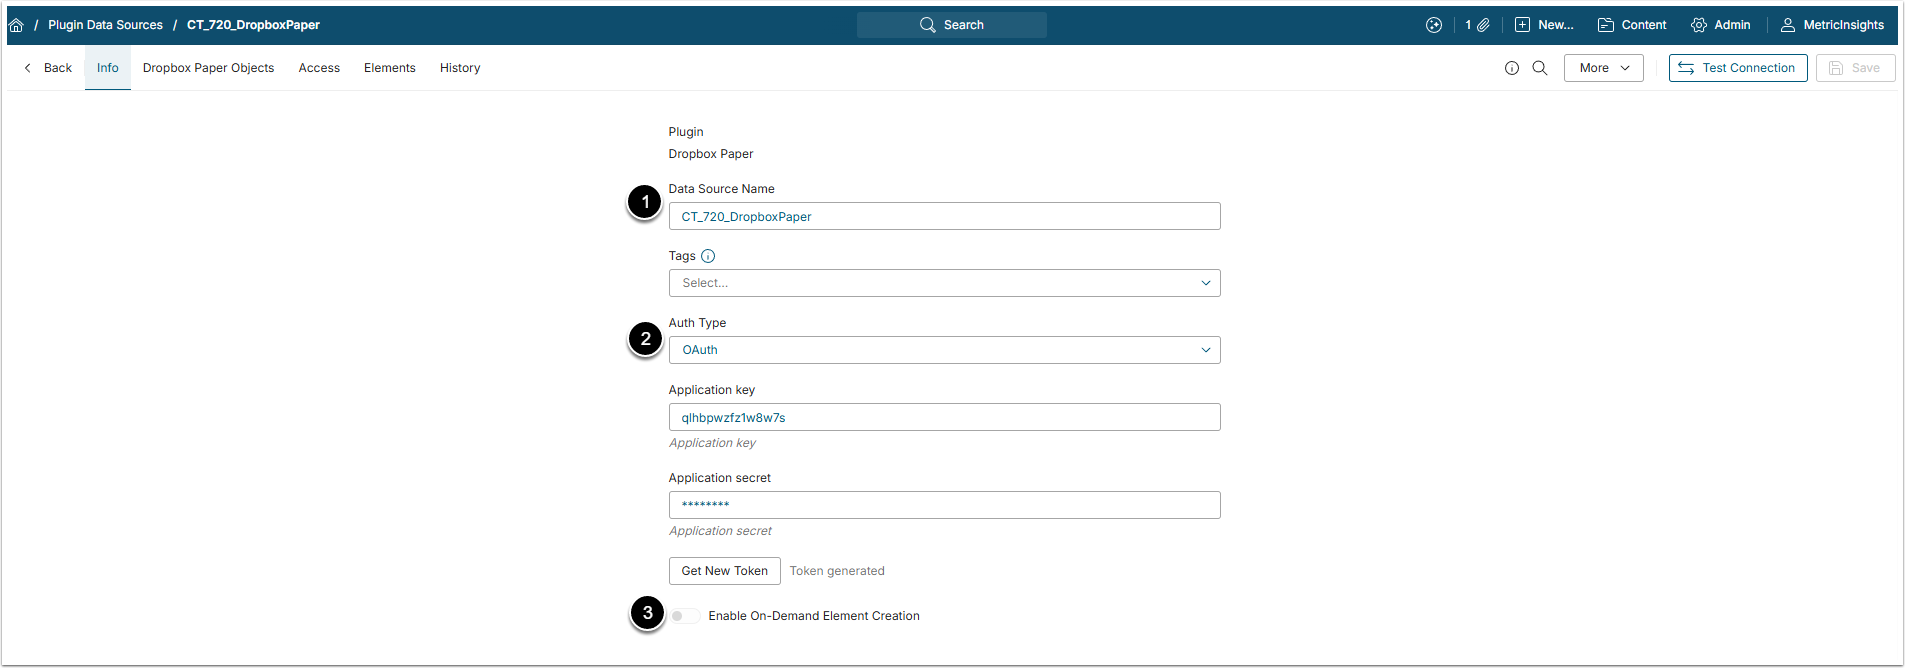Viewport: 1905px width, 668px height.
Task: Click the search magnifier icon in toolbar
Action: pyautogui.click(x=1540, y=68)
